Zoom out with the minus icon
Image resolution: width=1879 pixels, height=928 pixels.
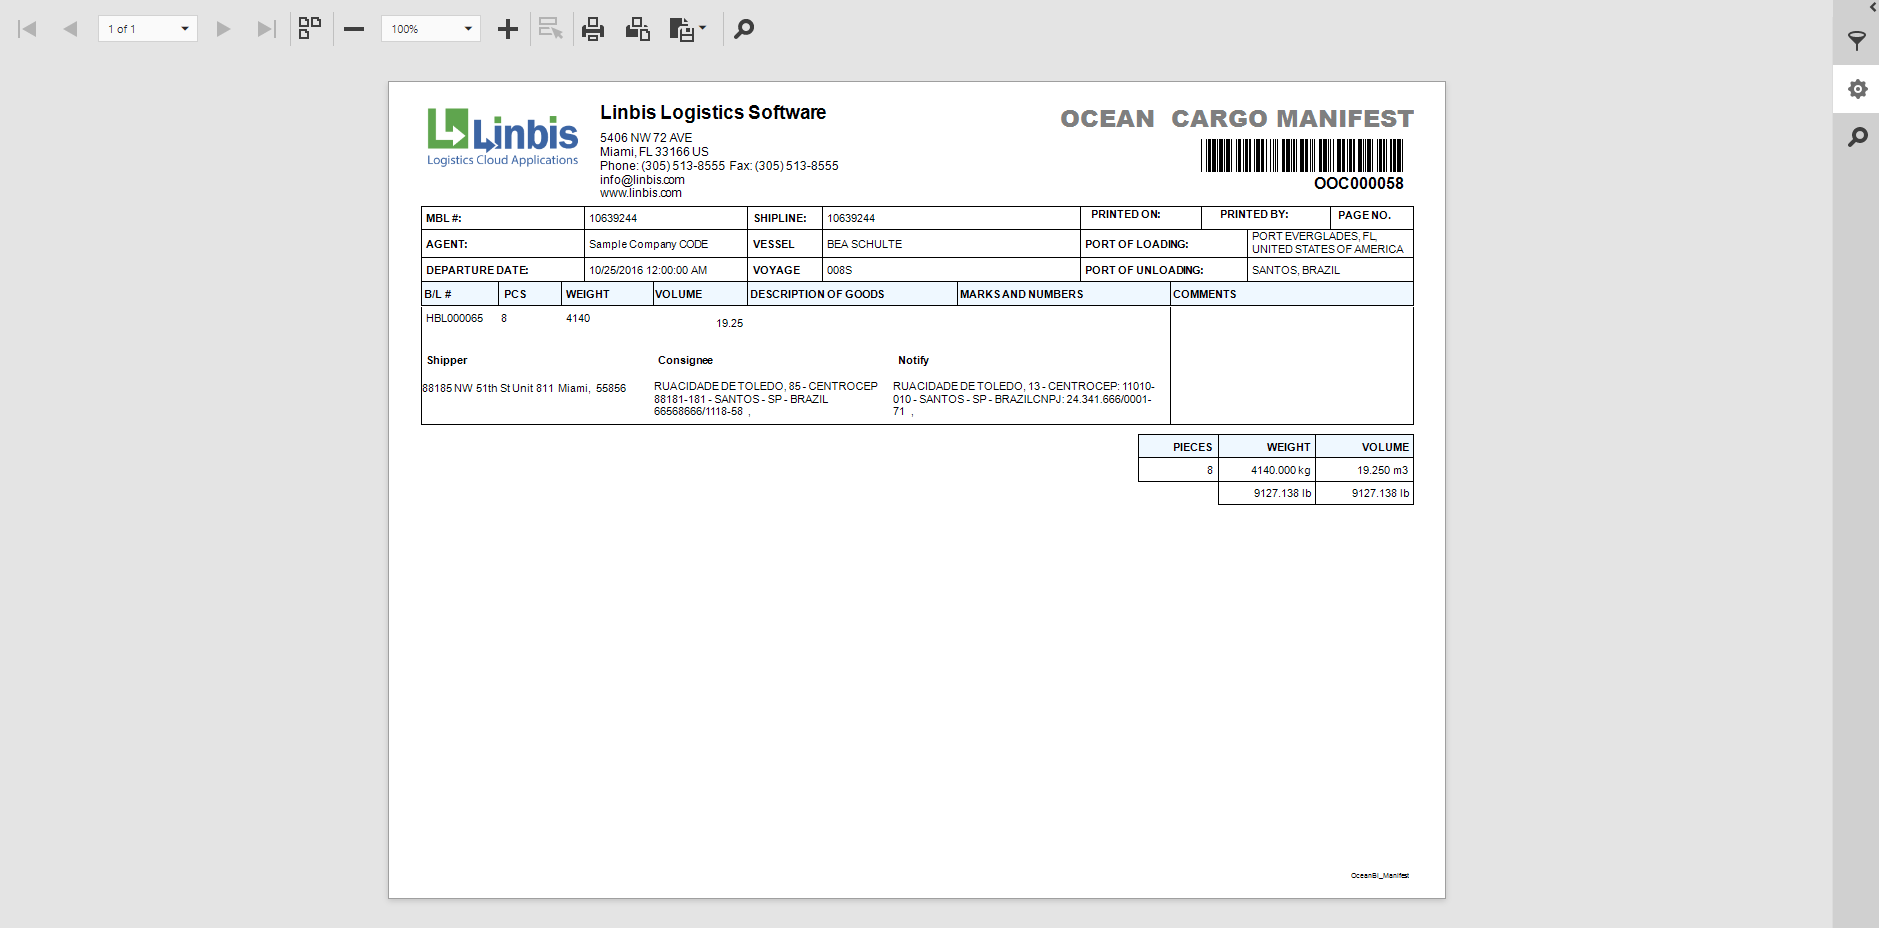[354, 29]
